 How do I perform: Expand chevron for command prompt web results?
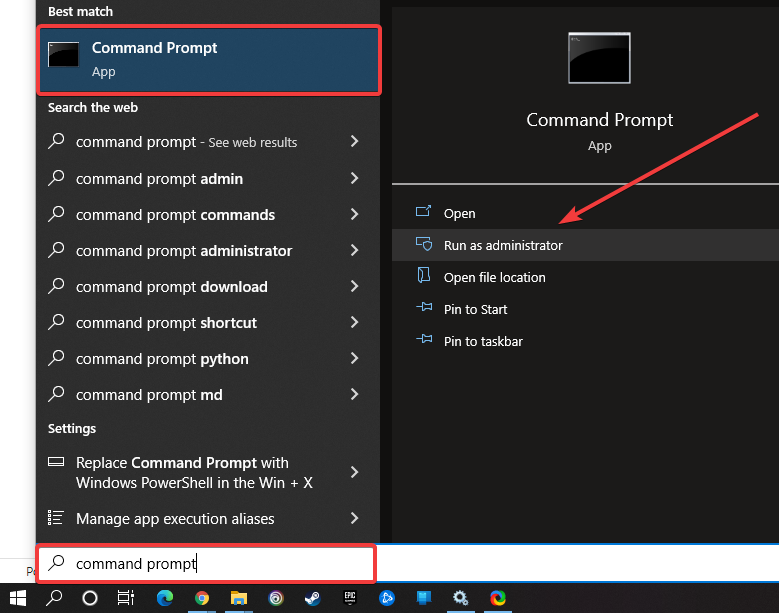point(354,142)
